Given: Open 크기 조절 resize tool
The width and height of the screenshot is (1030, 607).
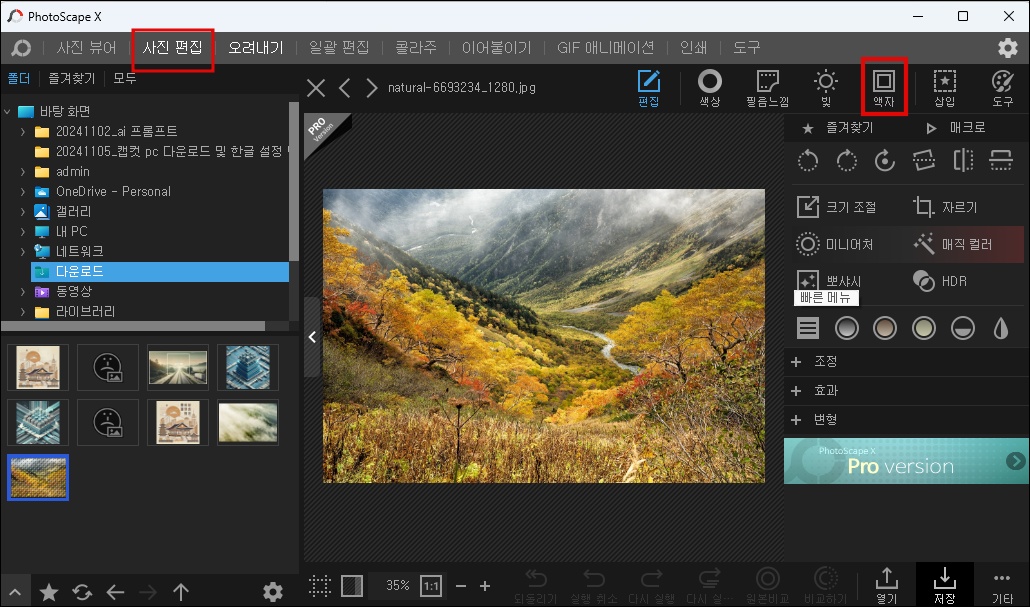Looking at the screenshot, I should [837, 207].
